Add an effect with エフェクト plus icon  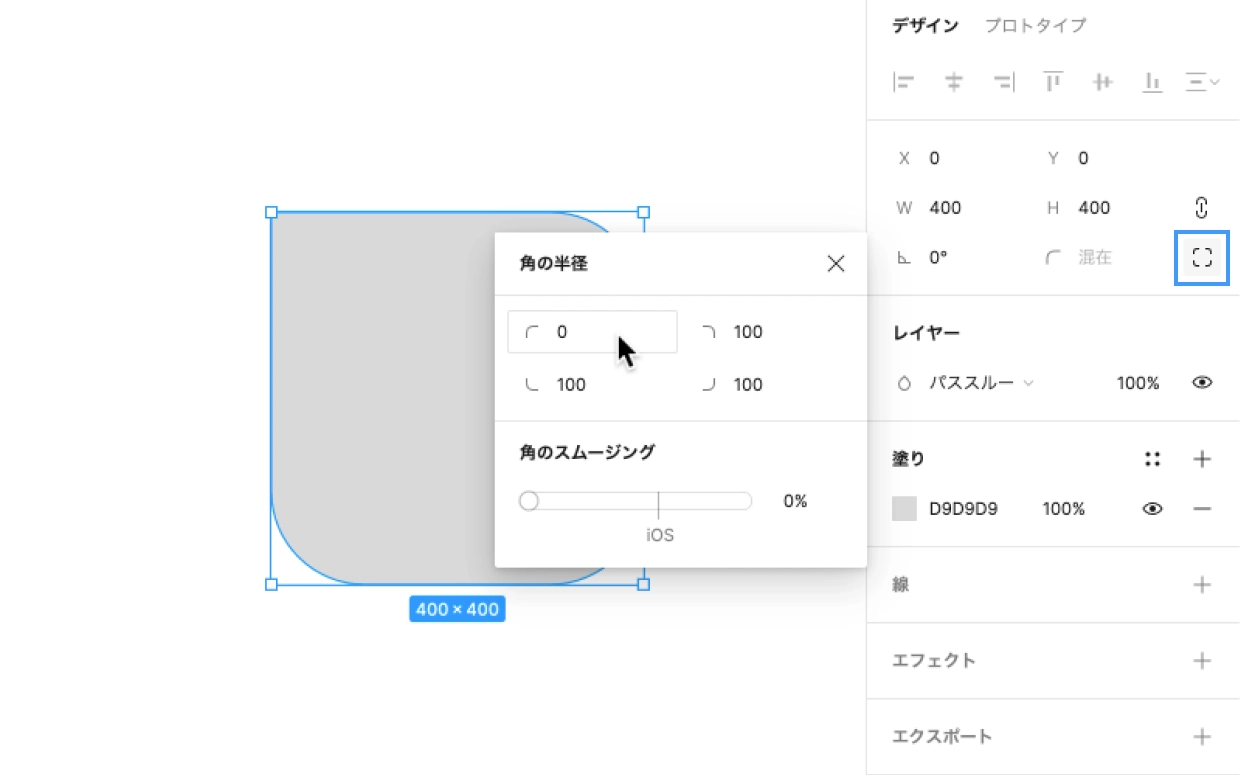[x=1202, y=661]
